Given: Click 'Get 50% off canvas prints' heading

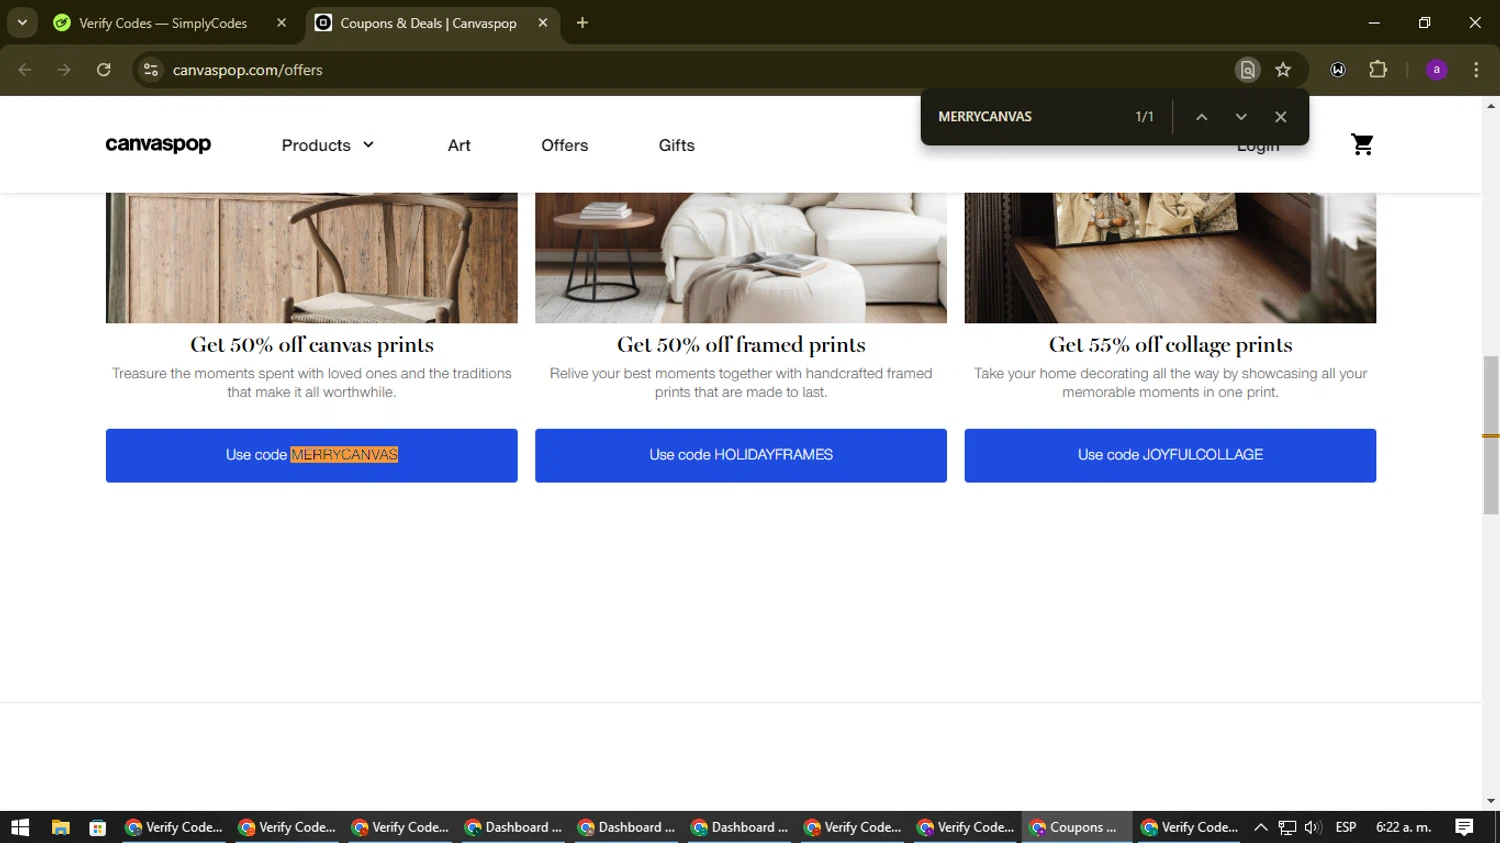Looking at the screenshot, I should click(312, 345).
